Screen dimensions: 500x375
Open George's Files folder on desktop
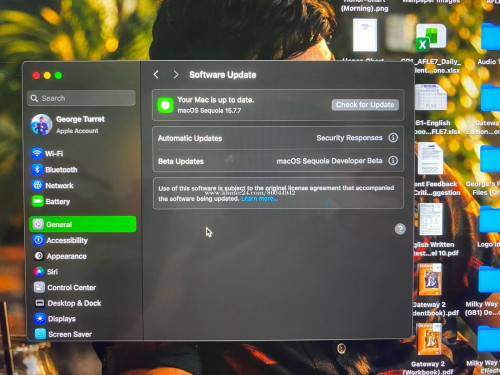(489, 159)
